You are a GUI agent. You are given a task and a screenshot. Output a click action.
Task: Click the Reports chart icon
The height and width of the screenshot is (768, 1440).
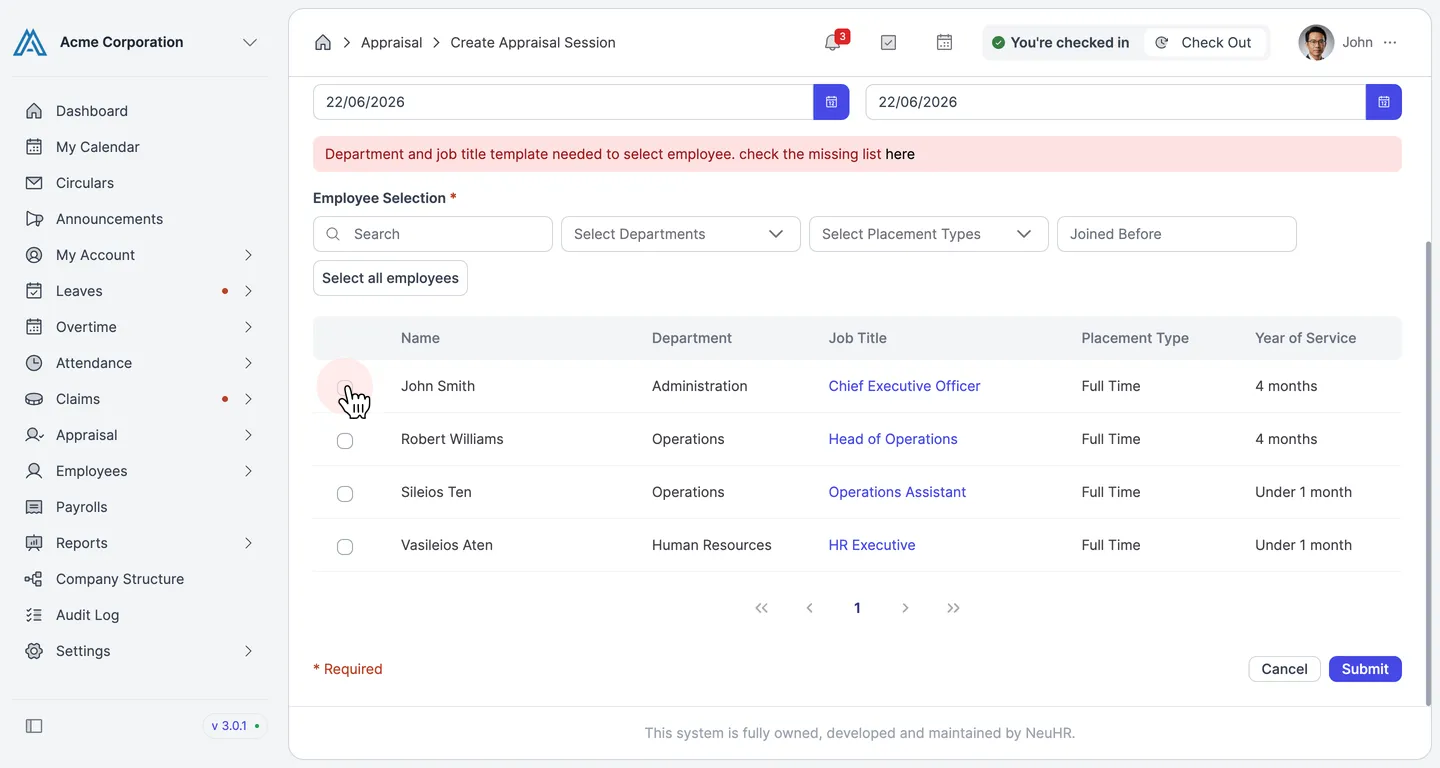tap(34, 543)
